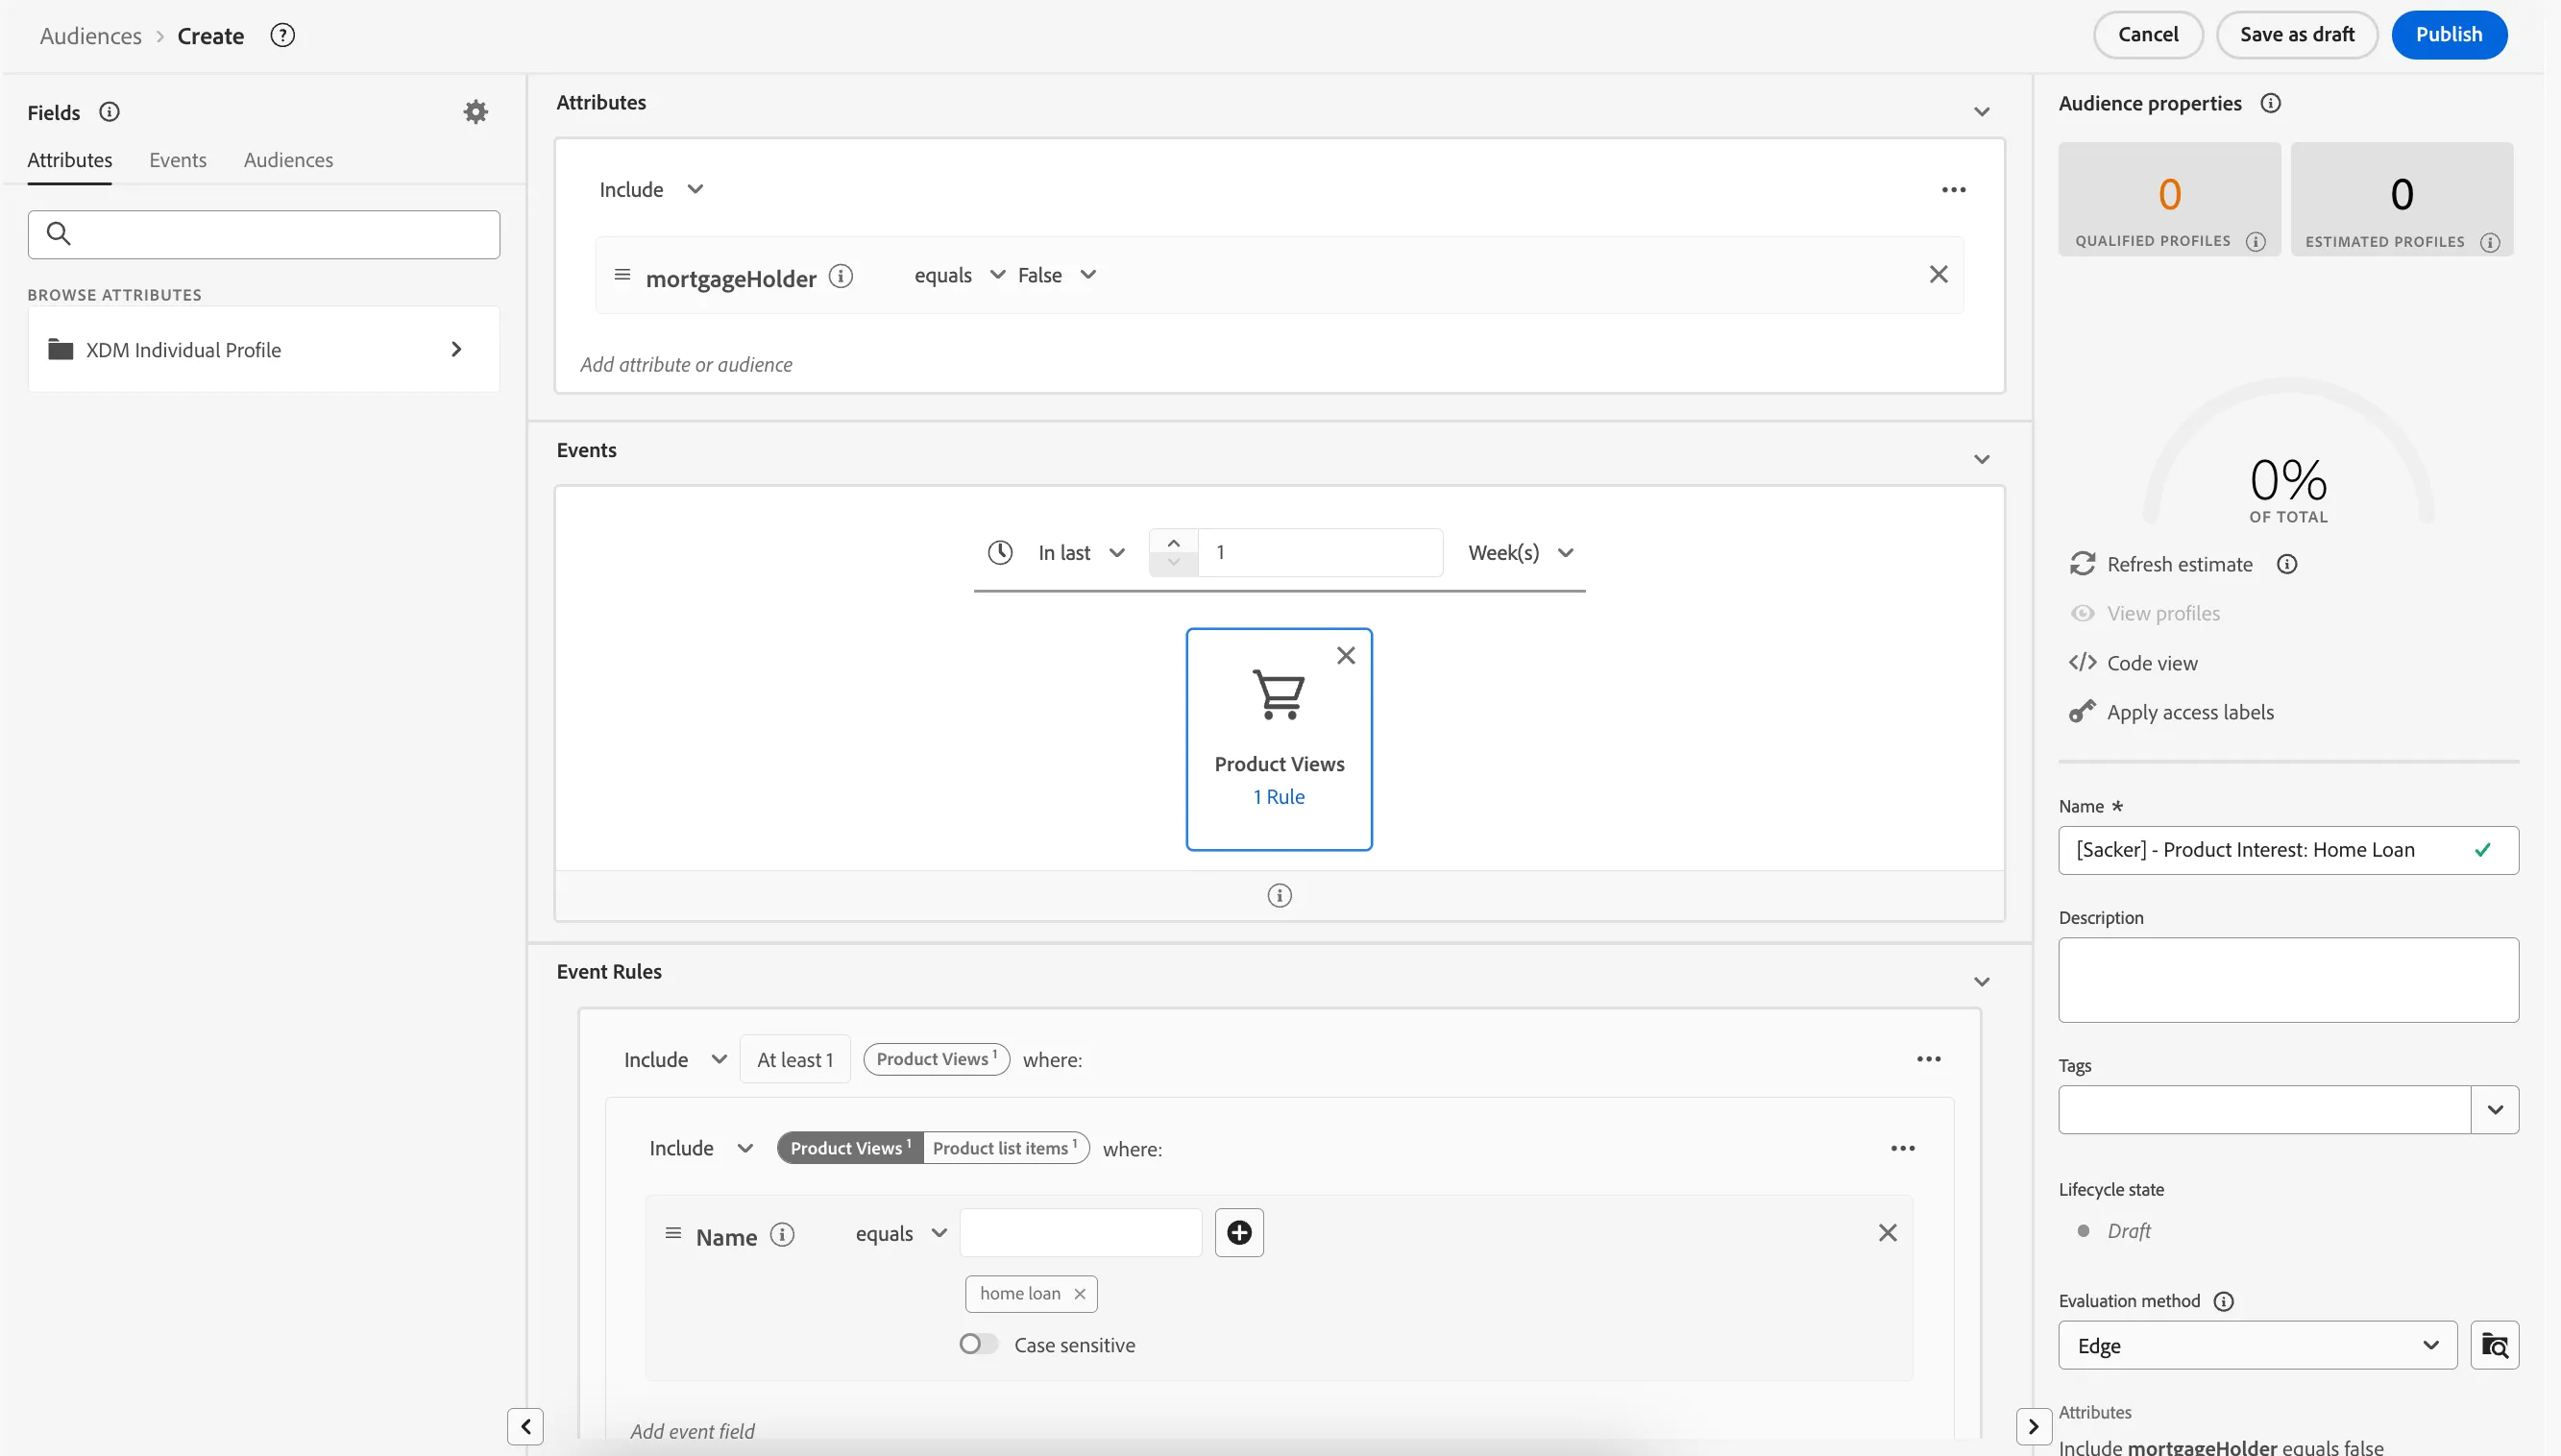Expand the XDM Individual Profile folder
2561x1456 pixels.
tap(264, 350)
